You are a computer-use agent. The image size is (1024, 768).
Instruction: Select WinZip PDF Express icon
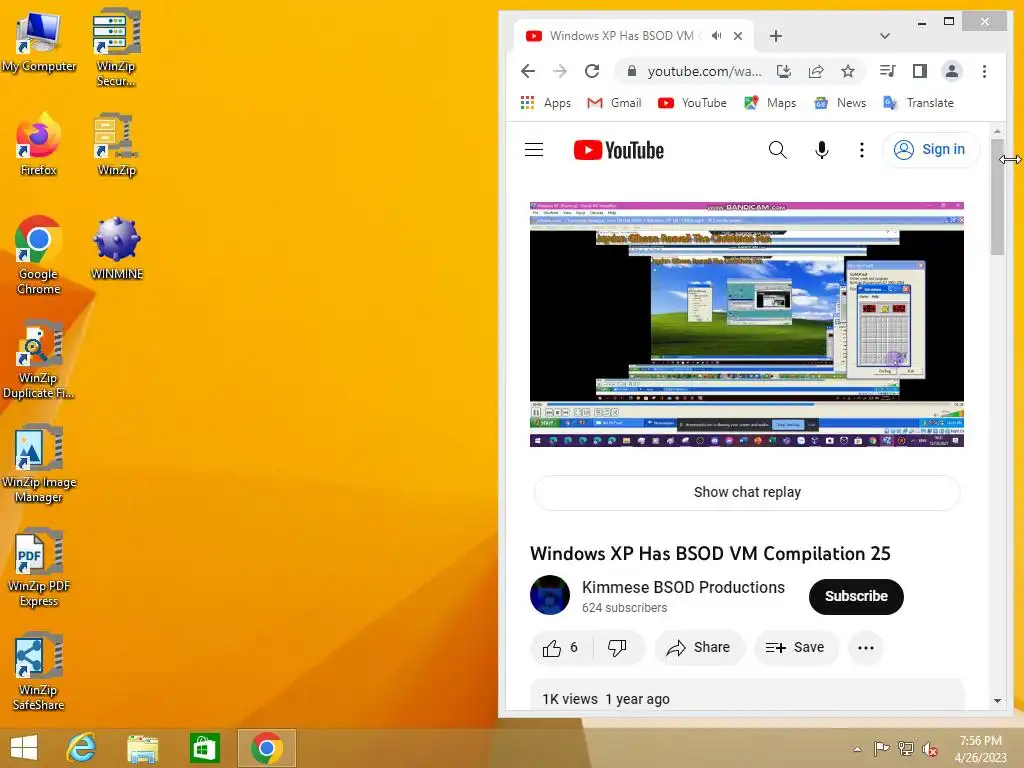click(x=39, y=567)
